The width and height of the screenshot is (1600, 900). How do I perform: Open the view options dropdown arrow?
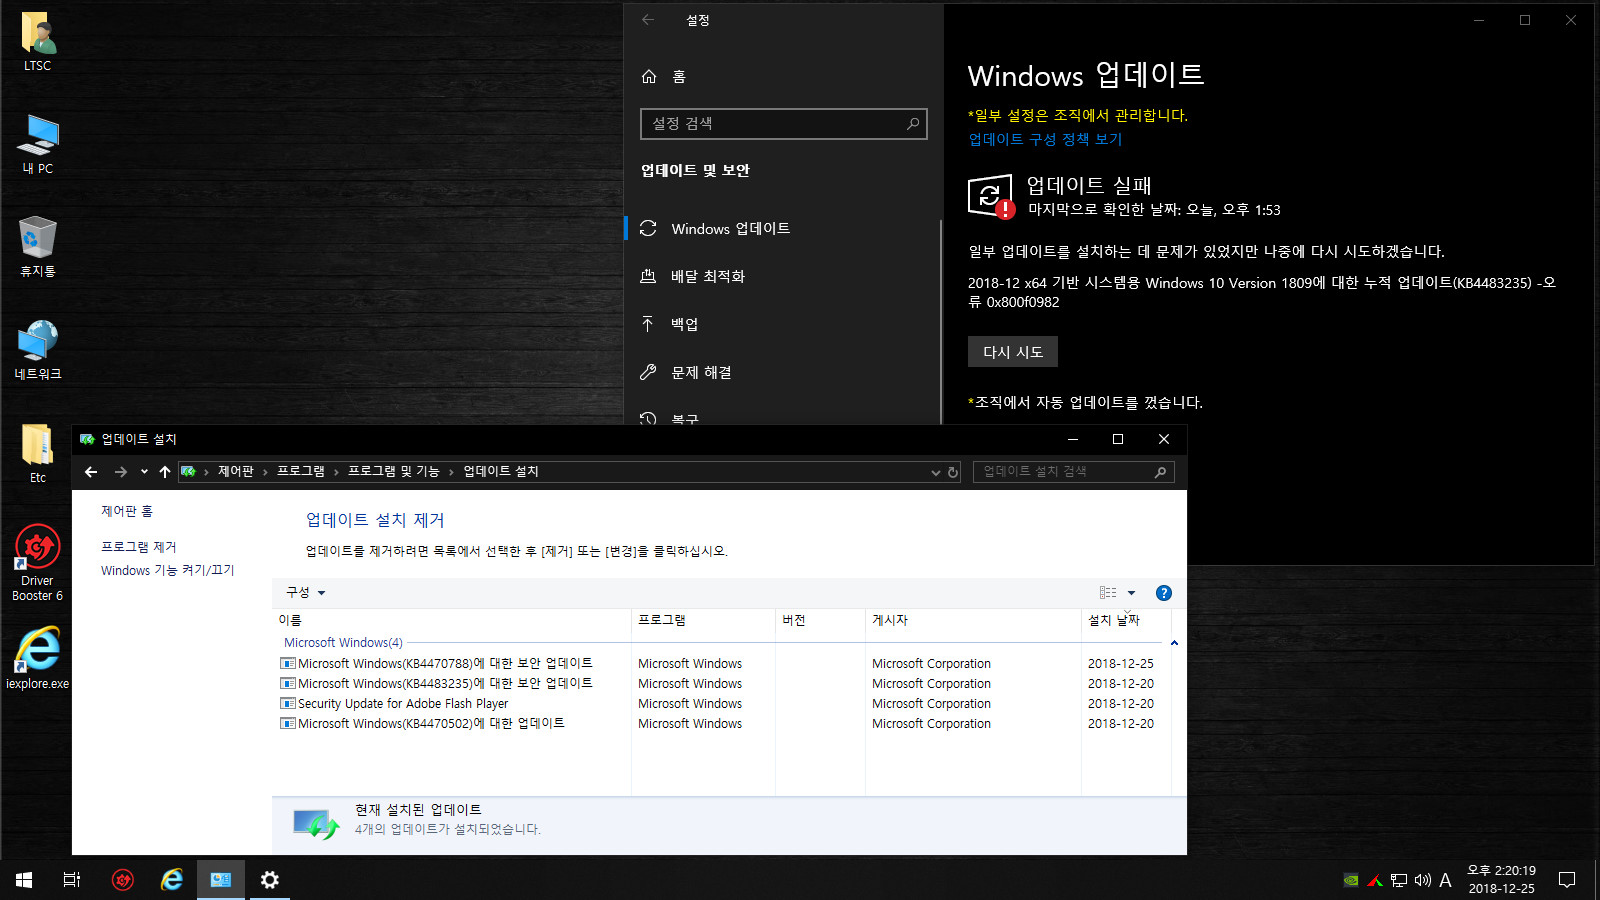coord(1131,593)
